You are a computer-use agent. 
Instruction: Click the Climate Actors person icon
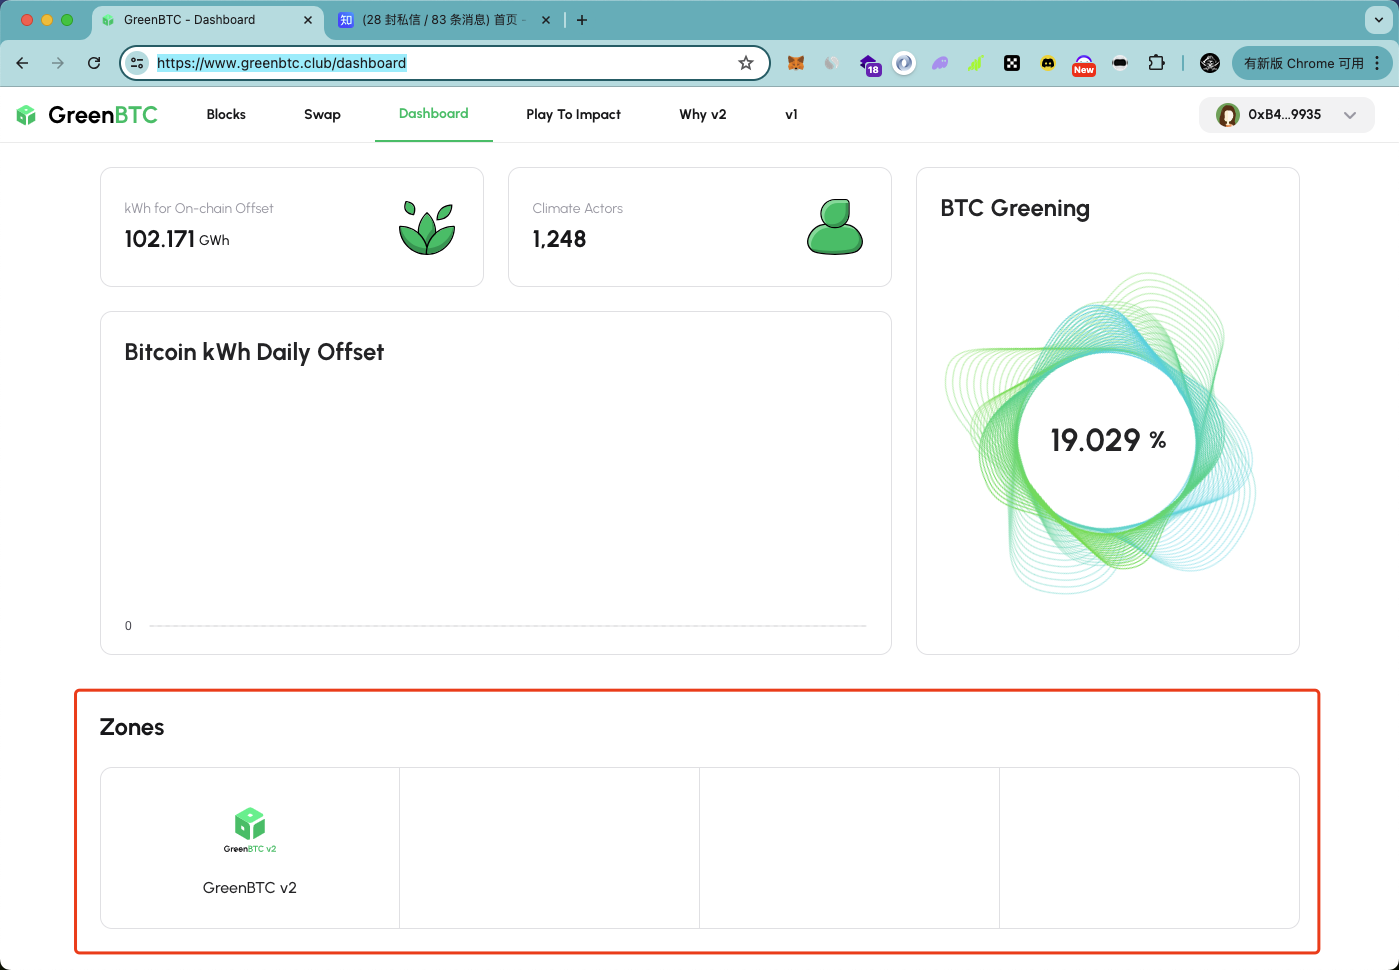[x=835, y=227]
